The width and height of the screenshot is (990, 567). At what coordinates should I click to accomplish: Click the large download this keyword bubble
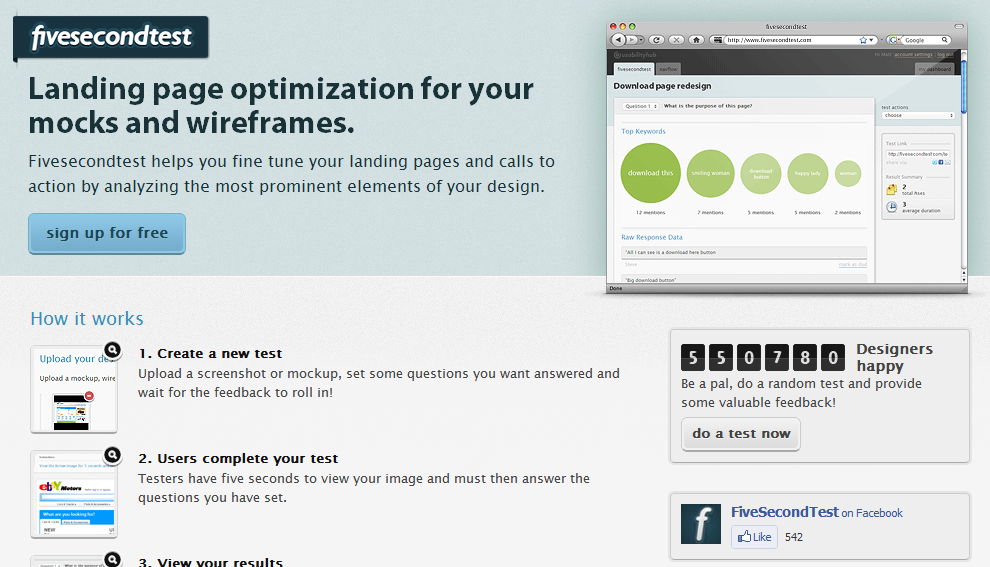tap(651, 173)
